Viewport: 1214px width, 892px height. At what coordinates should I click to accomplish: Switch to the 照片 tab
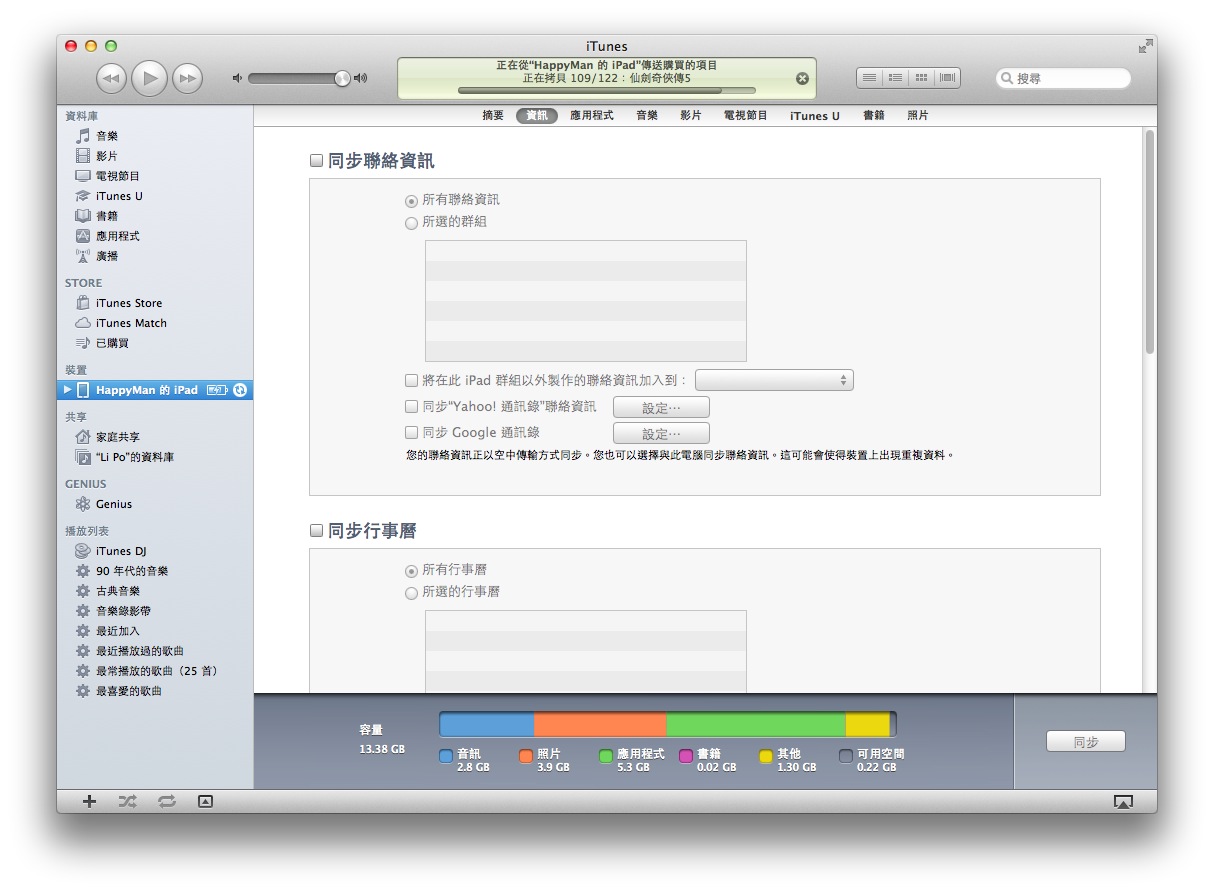pos(917,116)
